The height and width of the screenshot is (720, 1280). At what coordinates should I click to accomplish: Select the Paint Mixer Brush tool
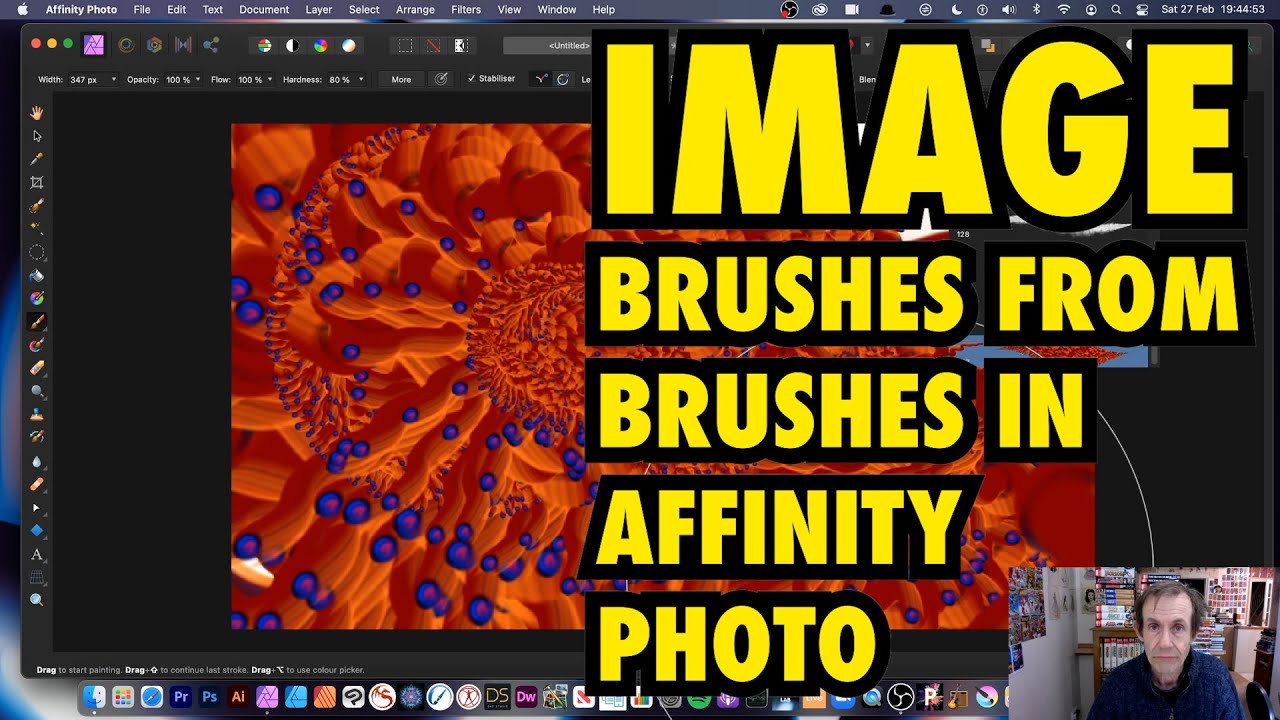pyautogui.click(x=37, y=345)
